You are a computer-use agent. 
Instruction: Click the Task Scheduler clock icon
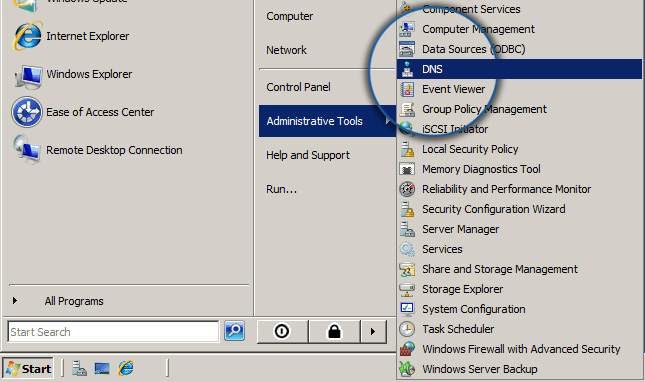tap(407, 329)
